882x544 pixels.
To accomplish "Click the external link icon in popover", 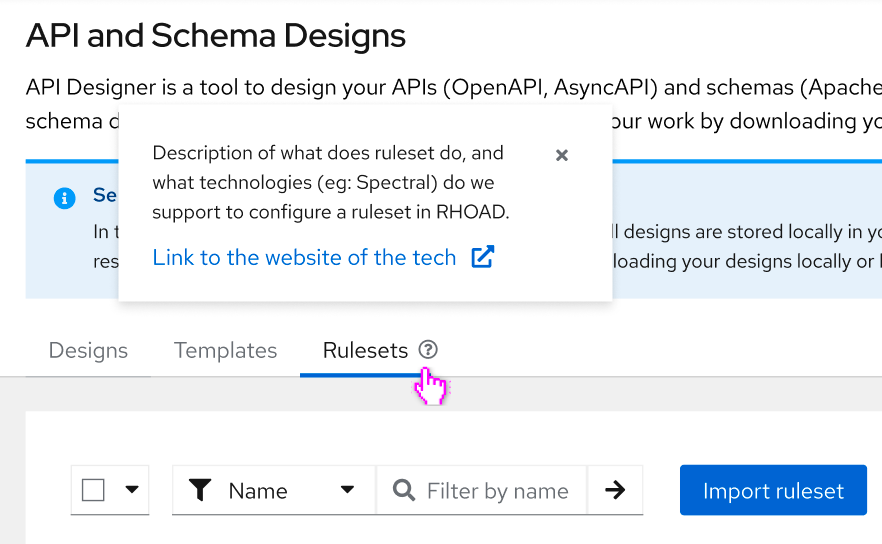I will pos(483,257).
